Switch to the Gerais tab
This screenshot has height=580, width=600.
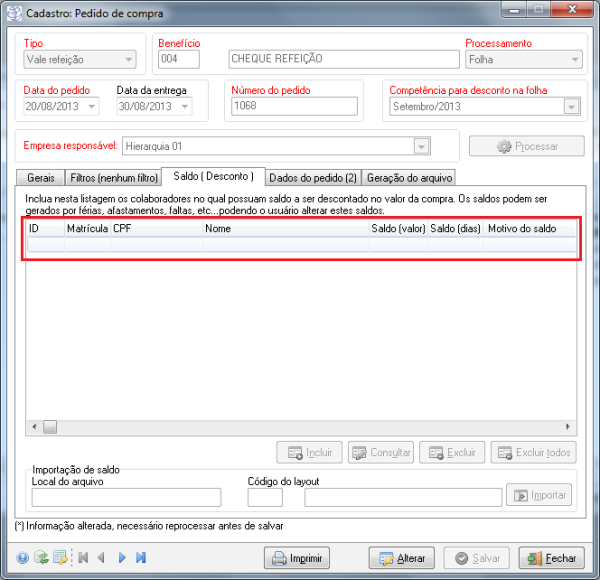[x=41, y=178]
